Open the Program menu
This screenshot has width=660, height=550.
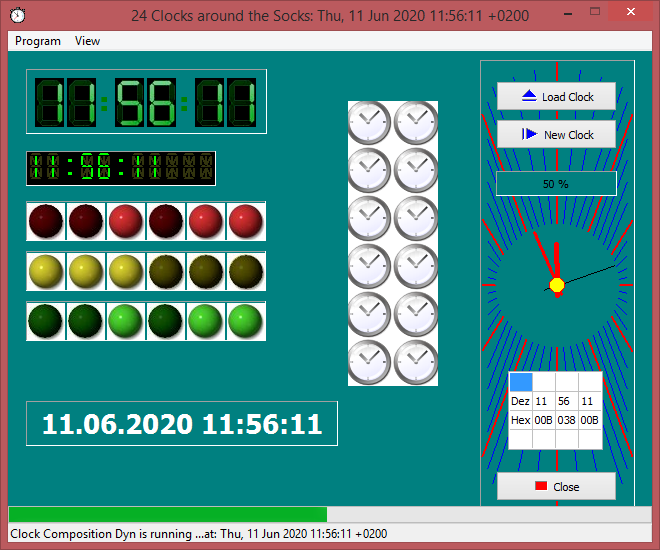(x=38, y=41)
